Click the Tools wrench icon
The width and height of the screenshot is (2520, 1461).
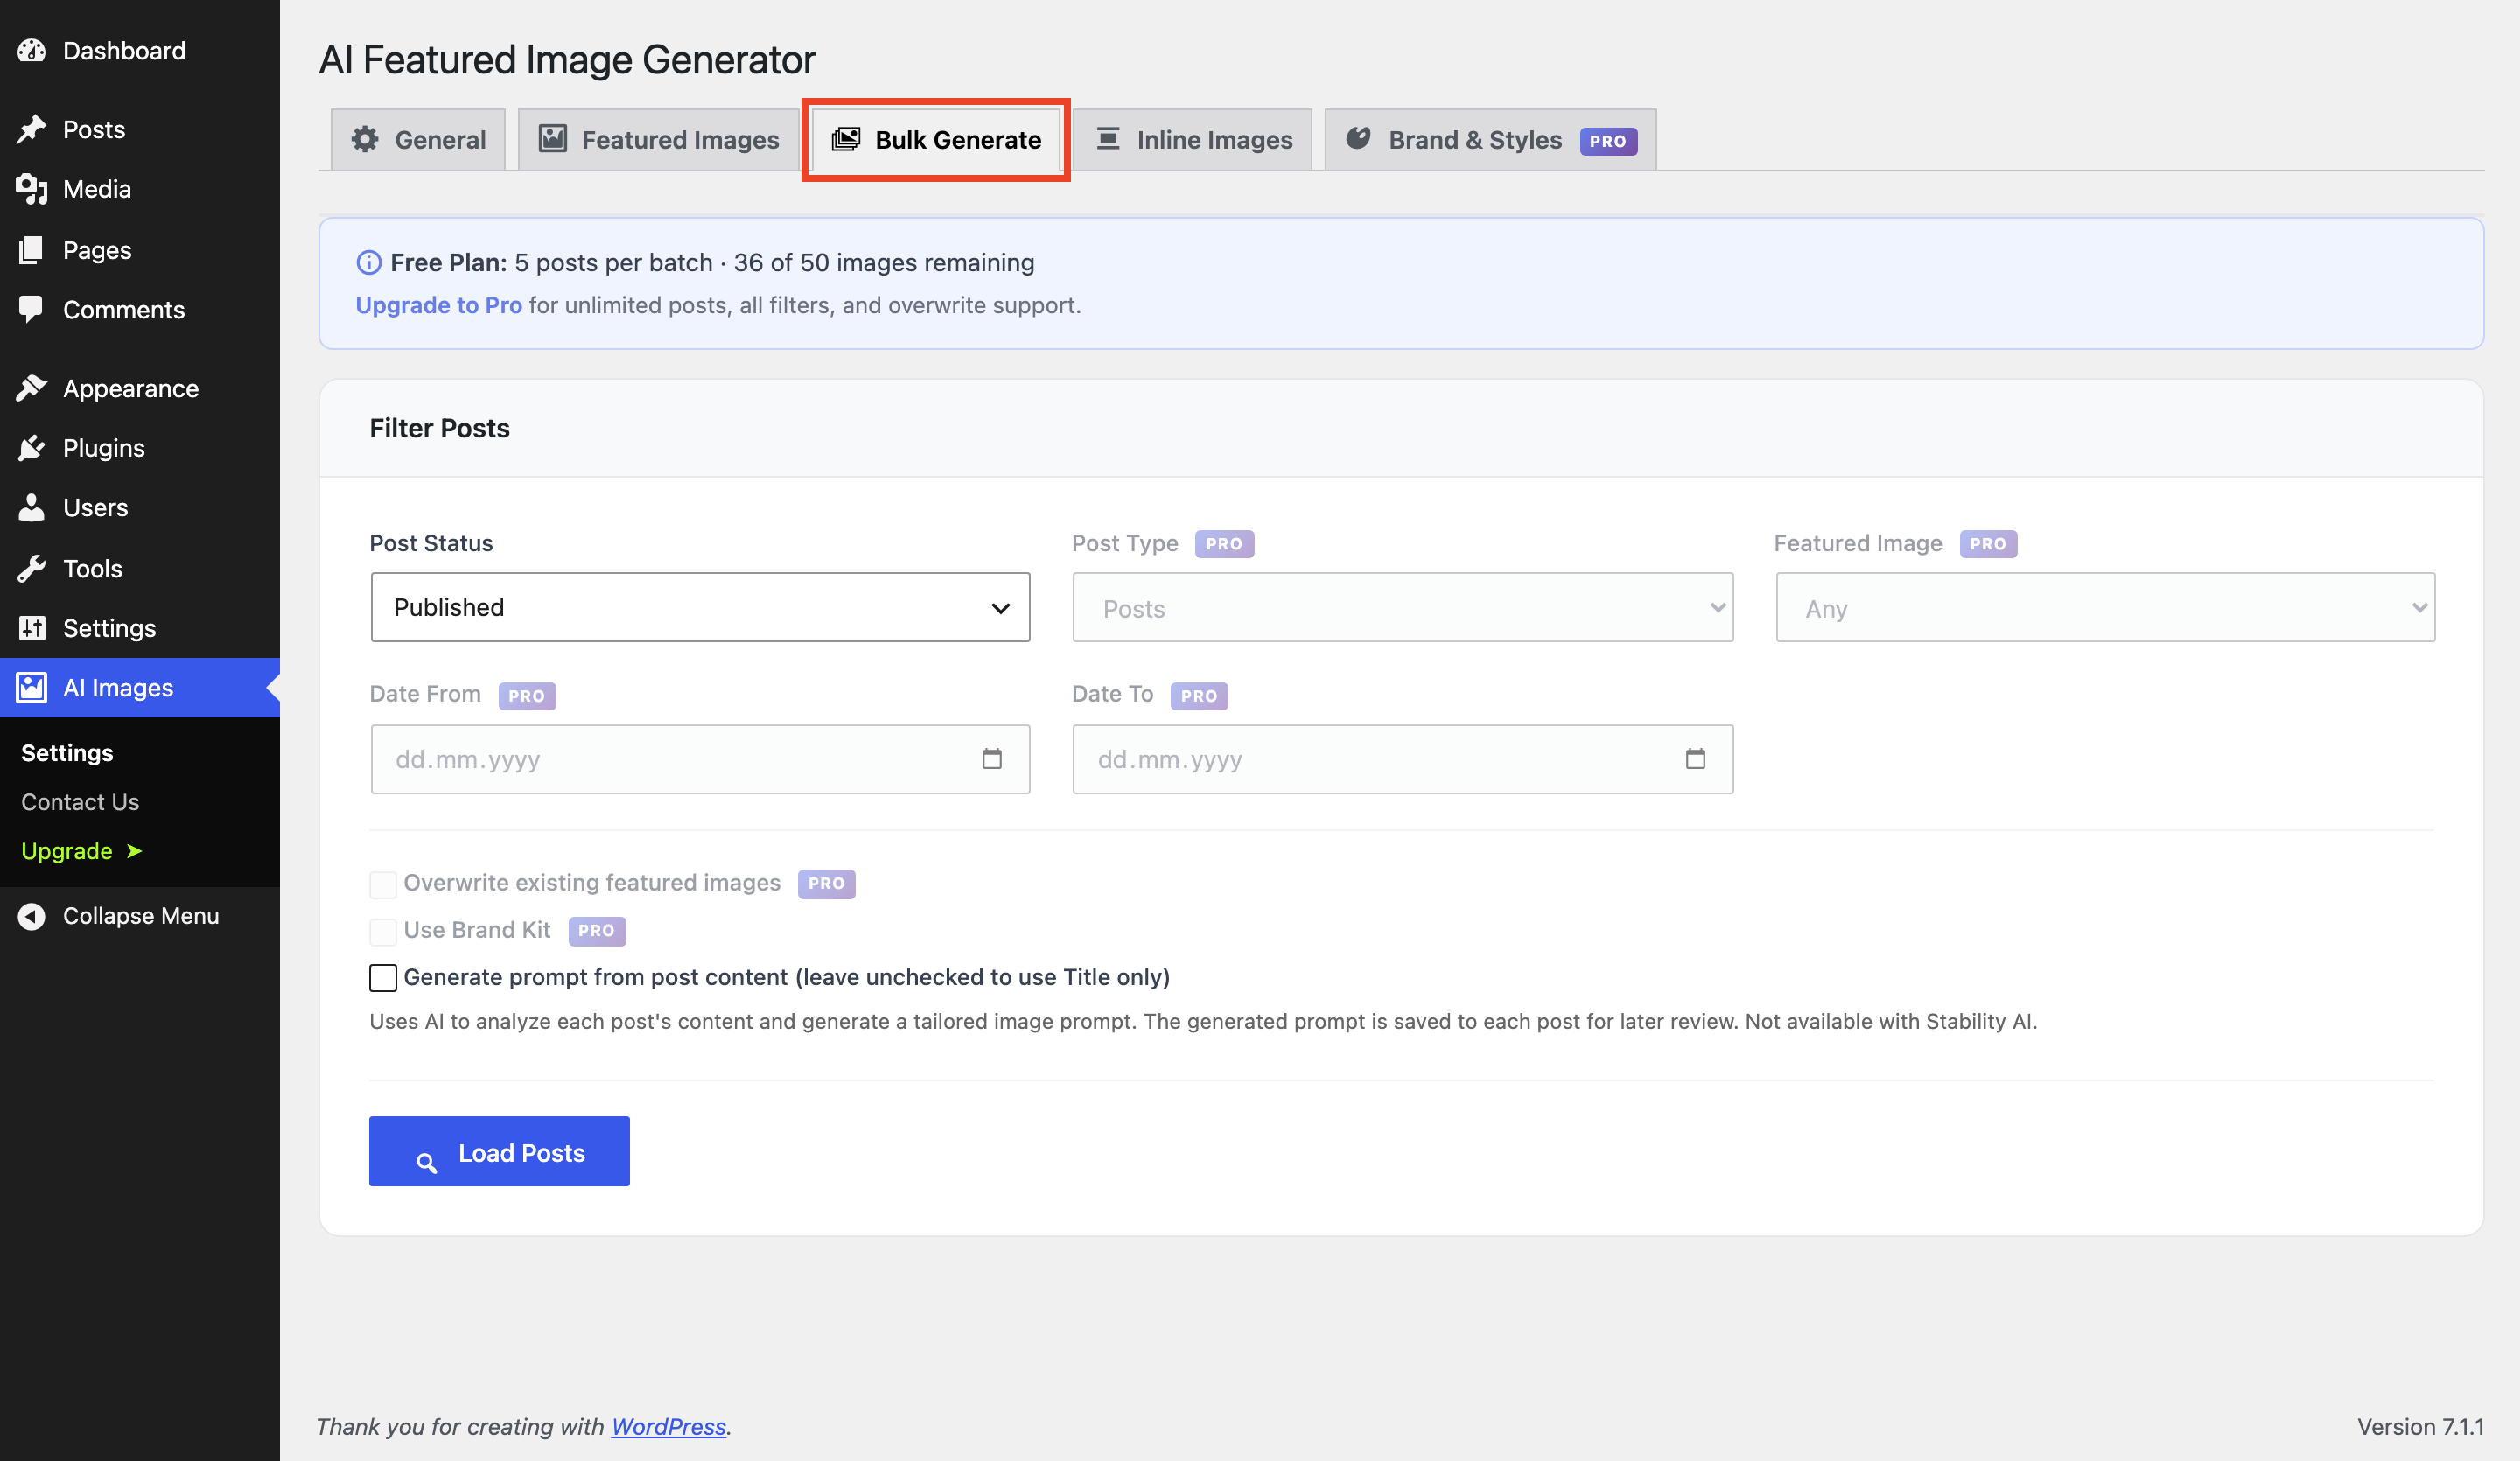(x=32, y=568)
